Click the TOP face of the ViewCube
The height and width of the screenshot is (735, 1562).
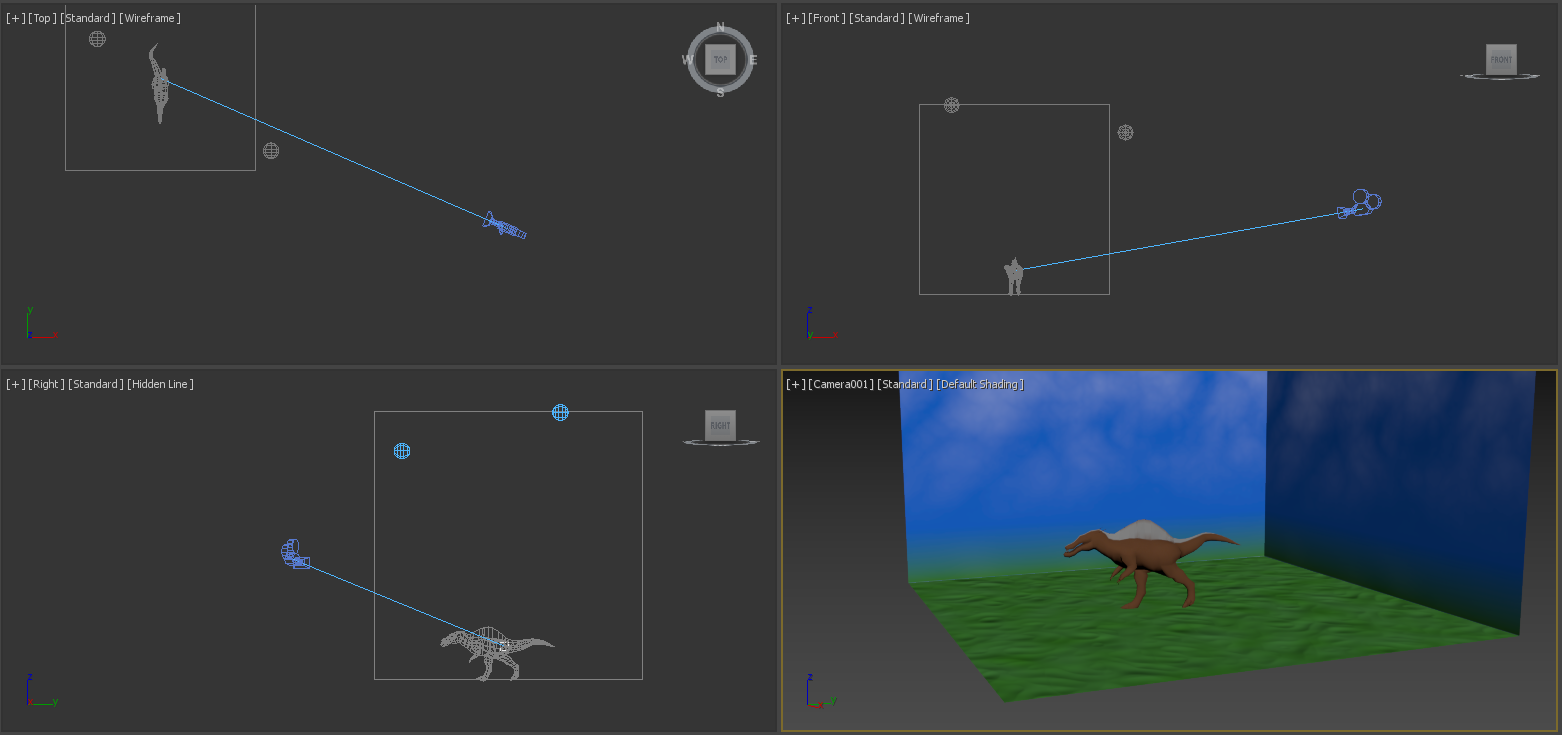pyautogui.click(x=720, y=59)
